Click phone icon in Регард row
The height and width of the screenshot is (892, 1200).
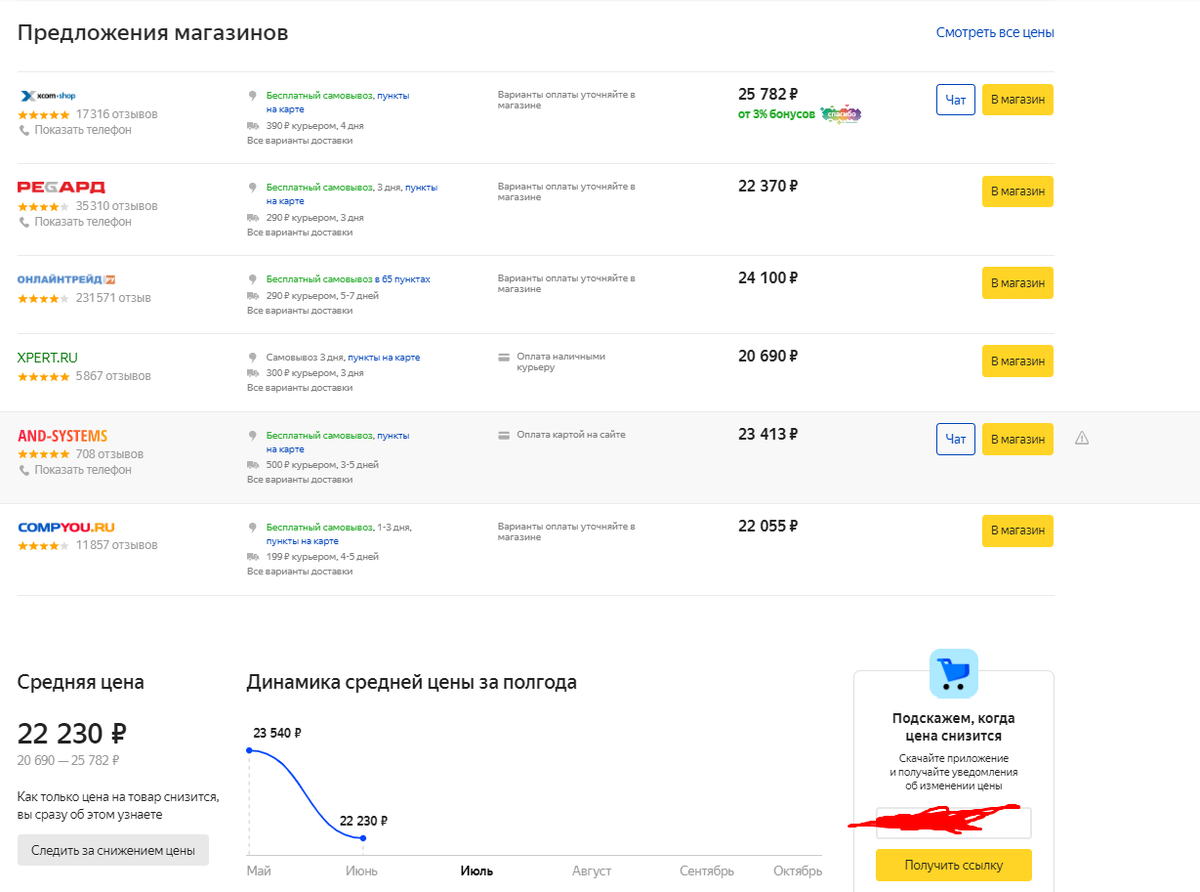pyautogui.click(x=24, y=222)
